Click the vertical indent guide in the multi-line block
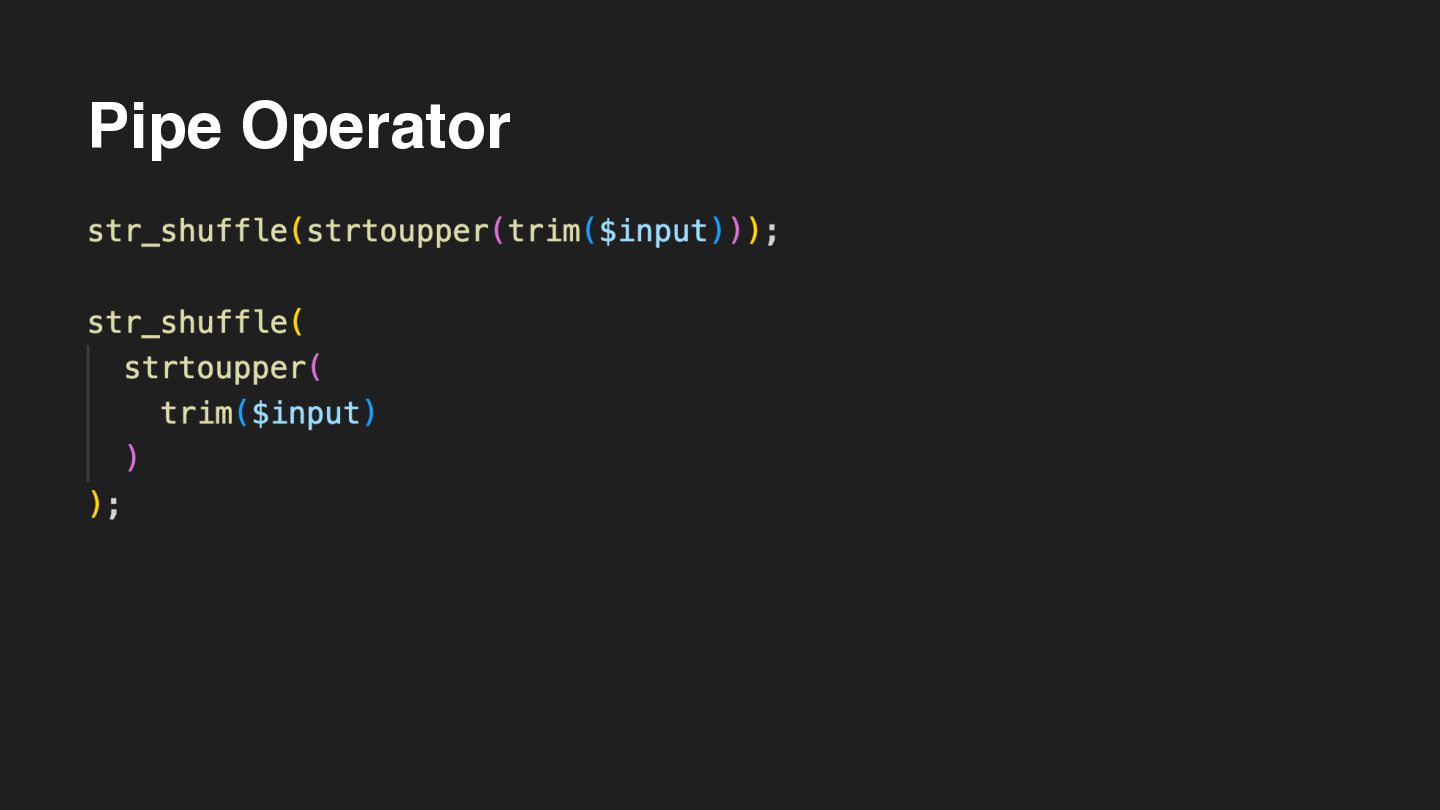Screen dimensions: 1440x810 pos(88,413)
